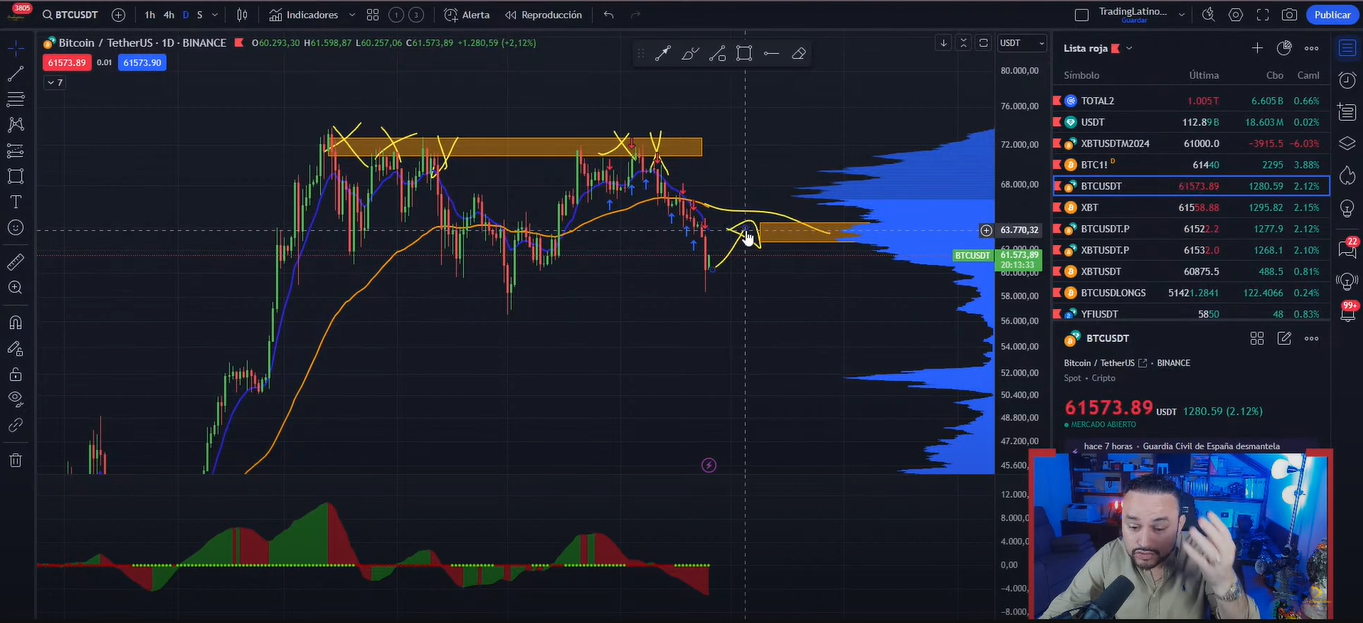Click the Publicar button

pyautogui.click(x=1332, y=15)
